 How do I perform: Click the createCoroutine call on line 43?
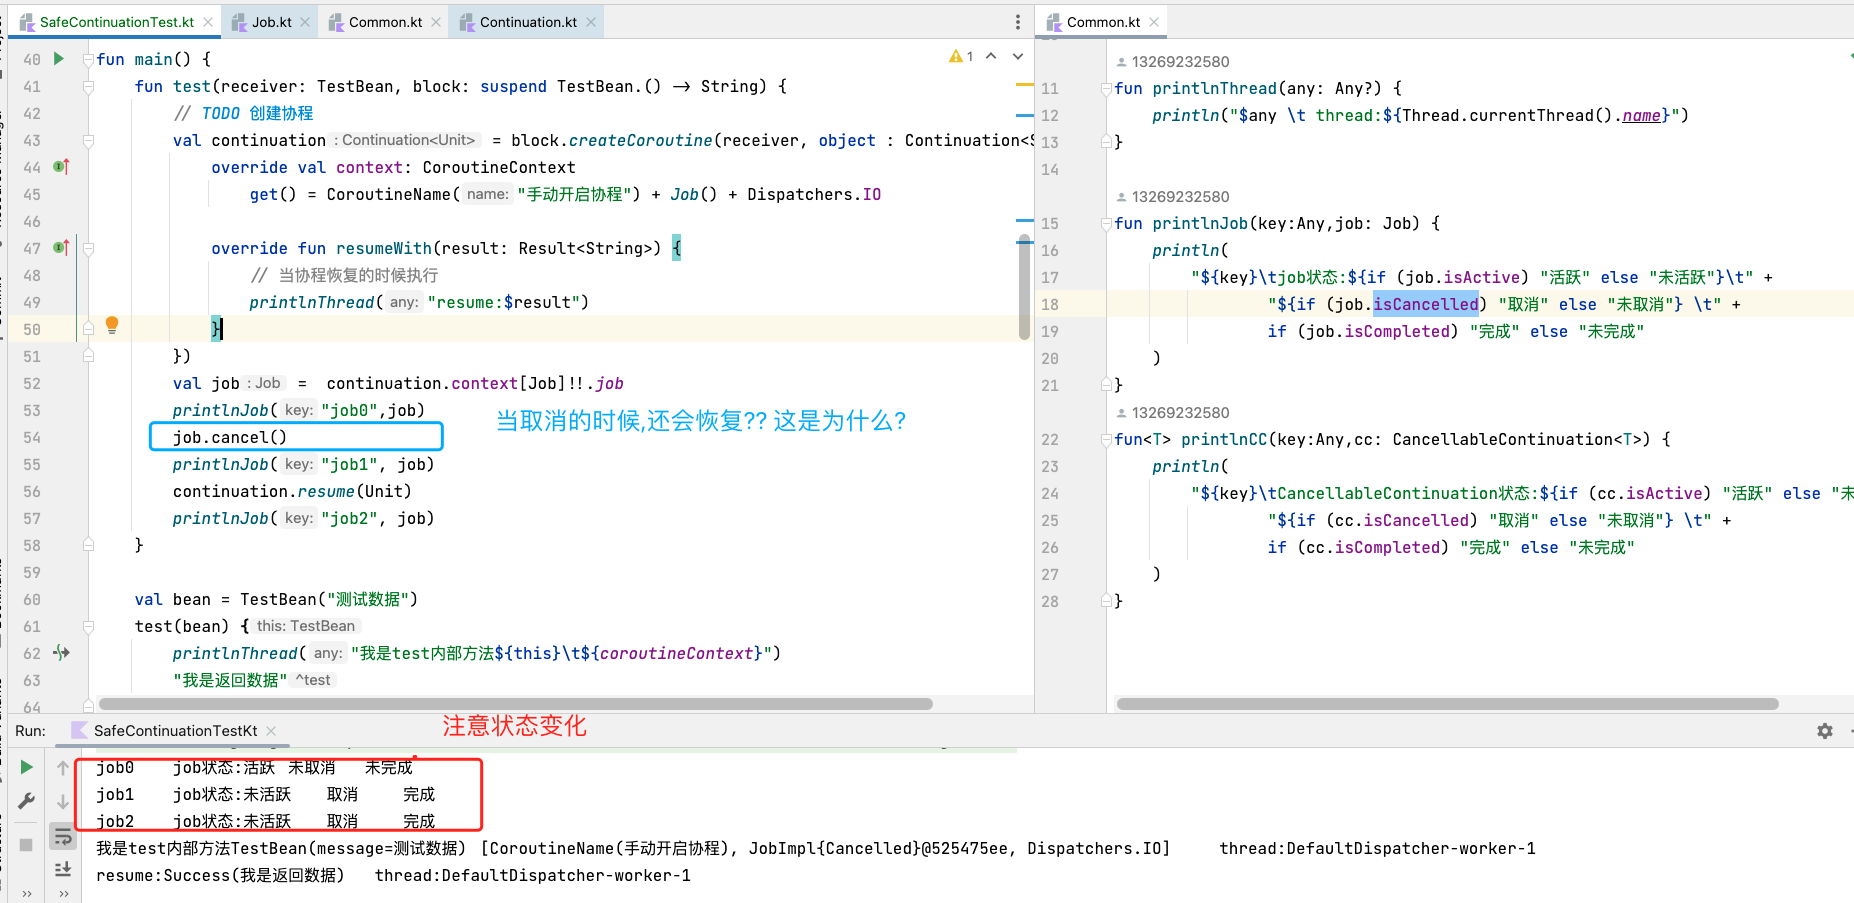[640, 140]
